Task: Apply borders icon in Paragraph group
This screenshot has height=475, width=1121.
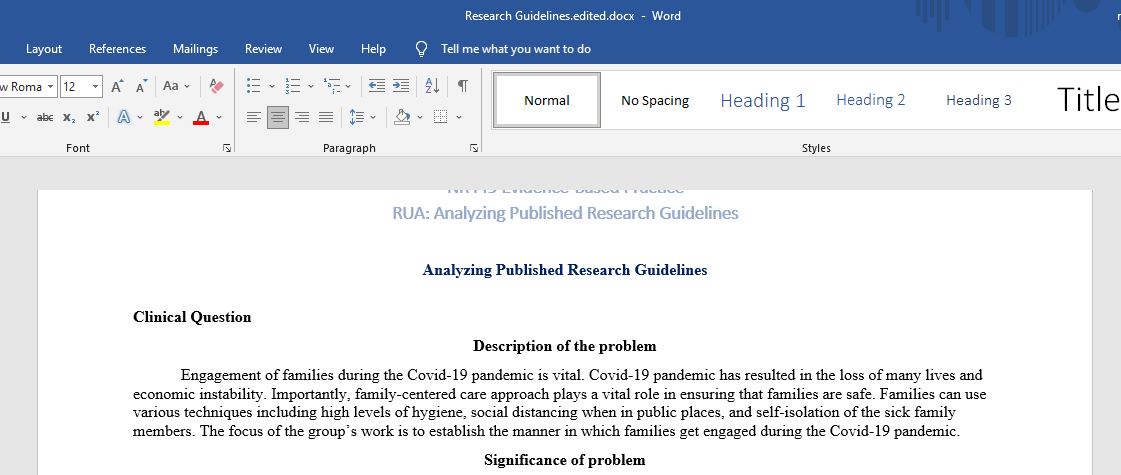Action: [x=440, y=117]
